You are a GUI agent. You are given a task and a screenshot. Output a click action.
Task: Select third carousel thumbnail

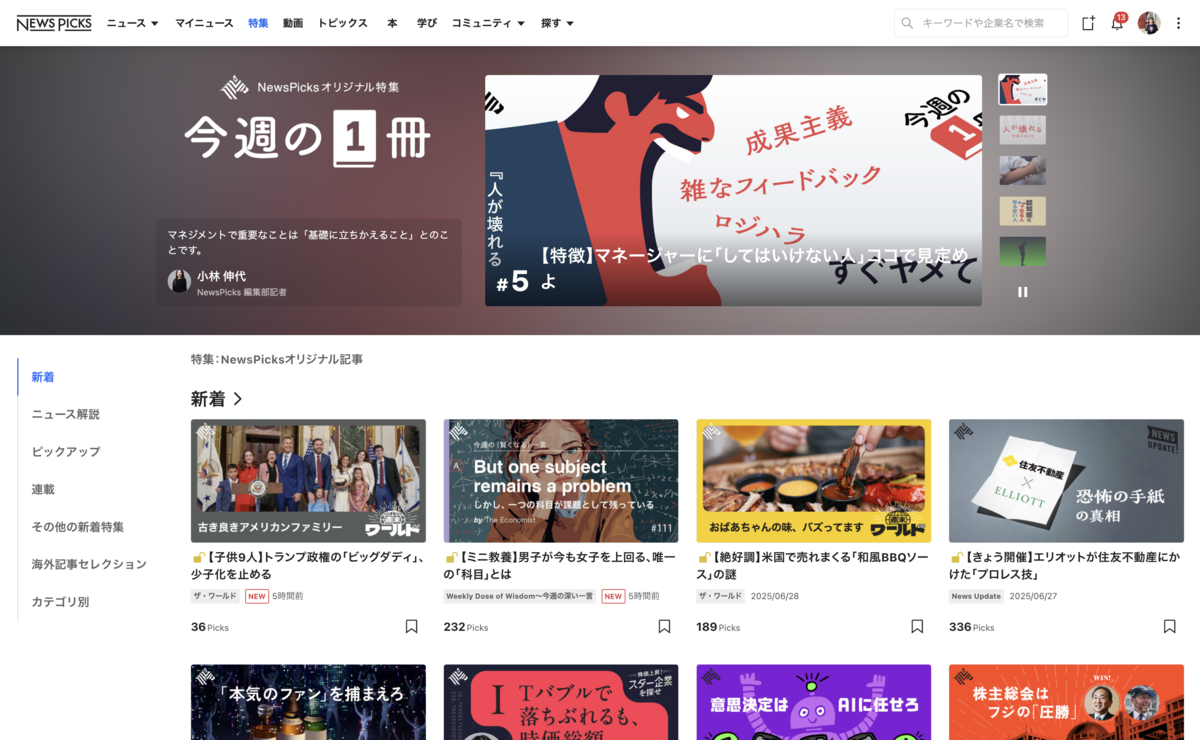click(1022, 170)
